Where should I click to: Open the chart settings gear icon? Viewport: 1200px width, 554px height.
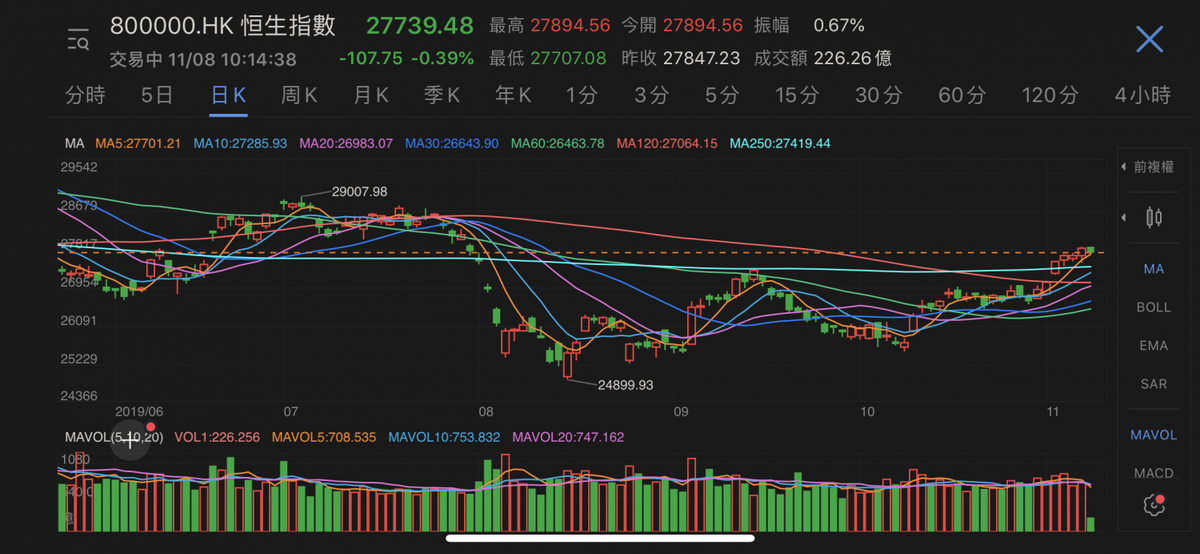click(x=1153, y=506)
